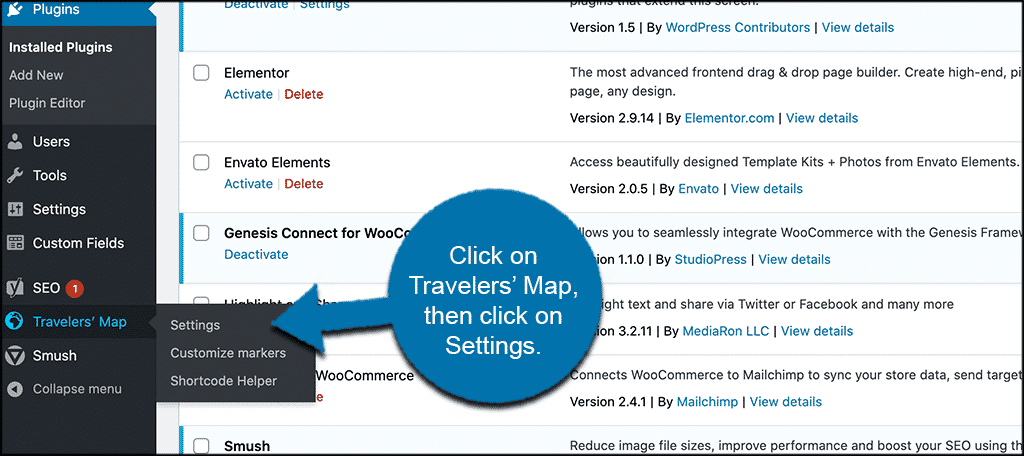View details for Elementor

822,118
